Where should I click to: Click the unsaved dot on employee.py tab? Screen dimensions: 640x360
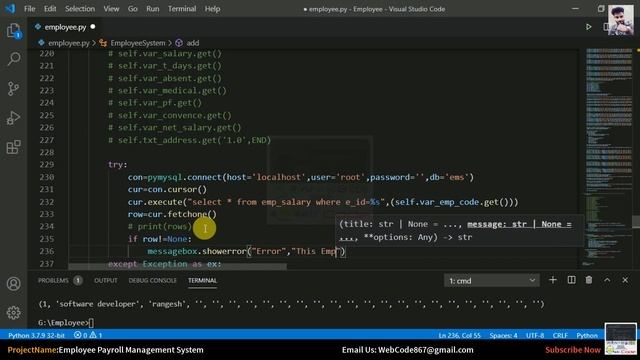click(x=93, y=27)
